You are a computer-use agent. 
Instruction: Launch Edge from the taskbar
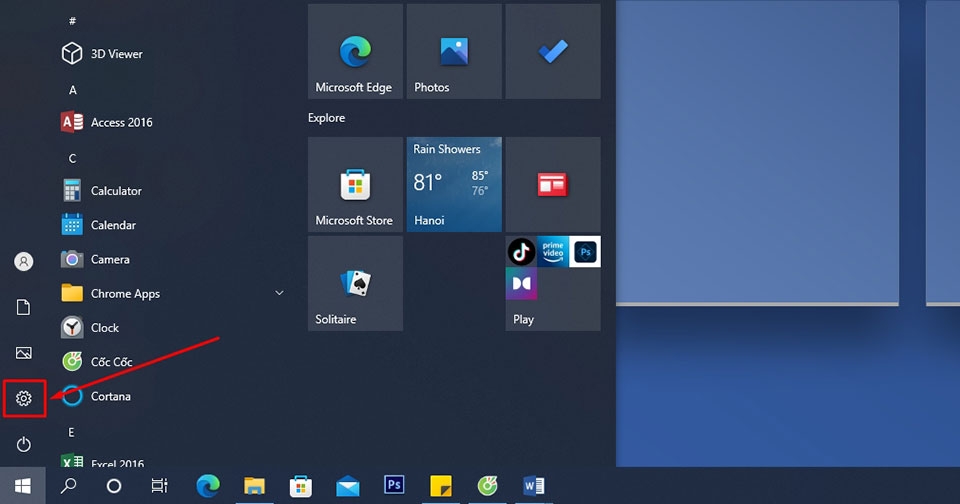208,486
